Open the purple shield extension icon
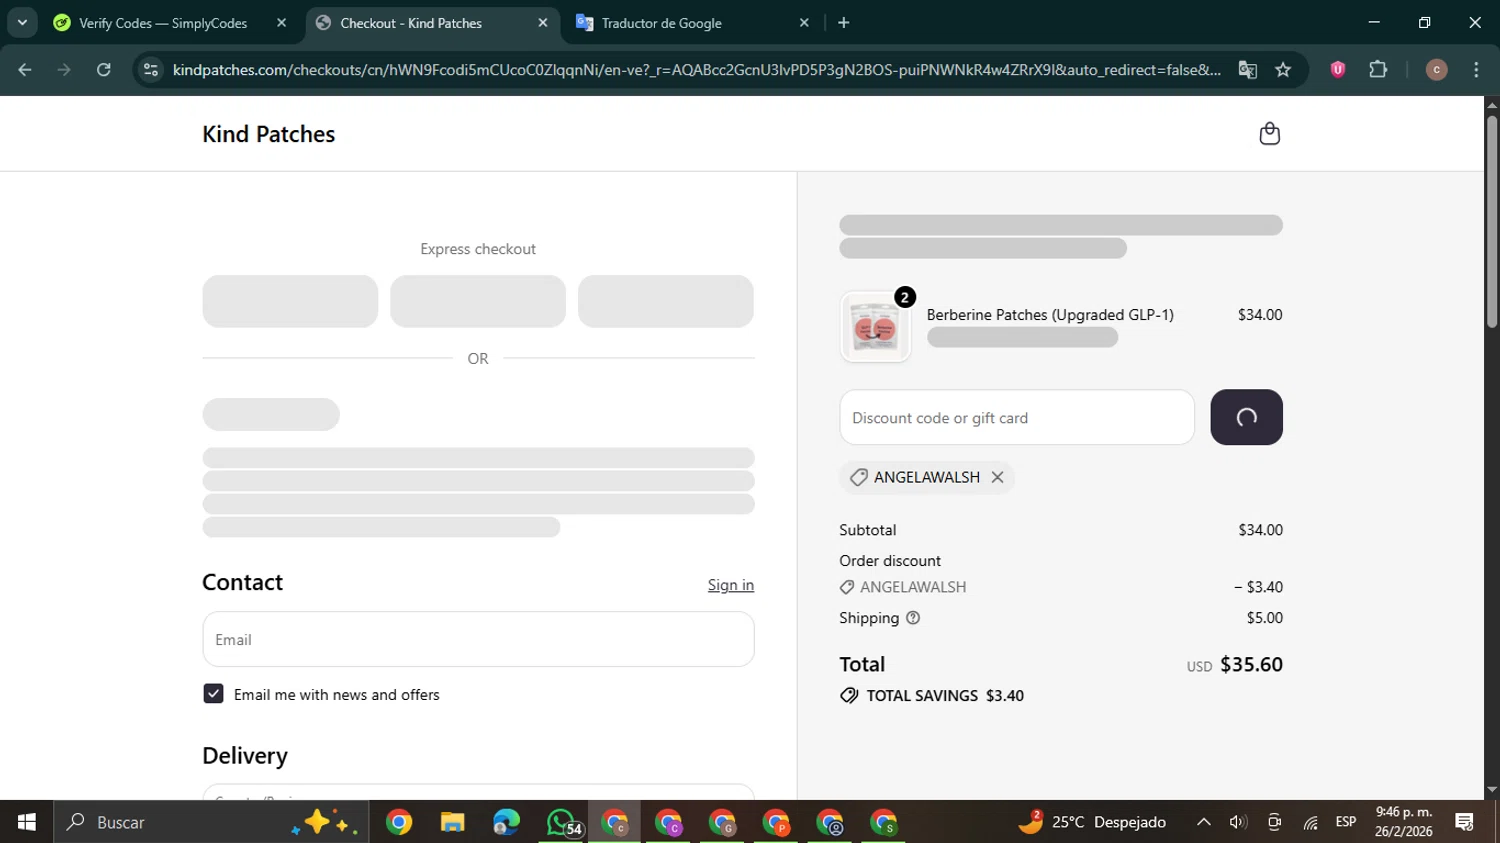Screen dimensions: 1500x843 pos(1337,70)
